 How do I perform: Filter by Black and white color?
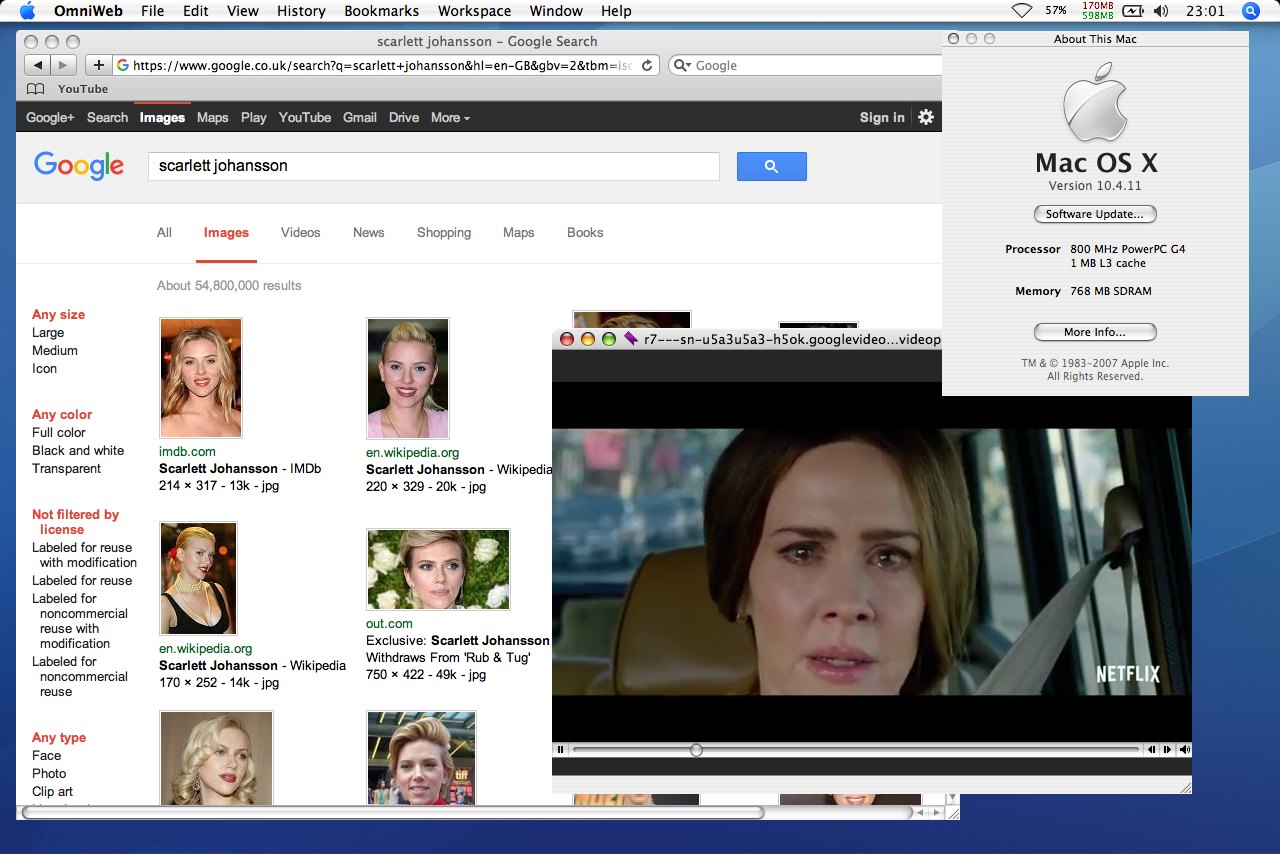click(78, 450)
